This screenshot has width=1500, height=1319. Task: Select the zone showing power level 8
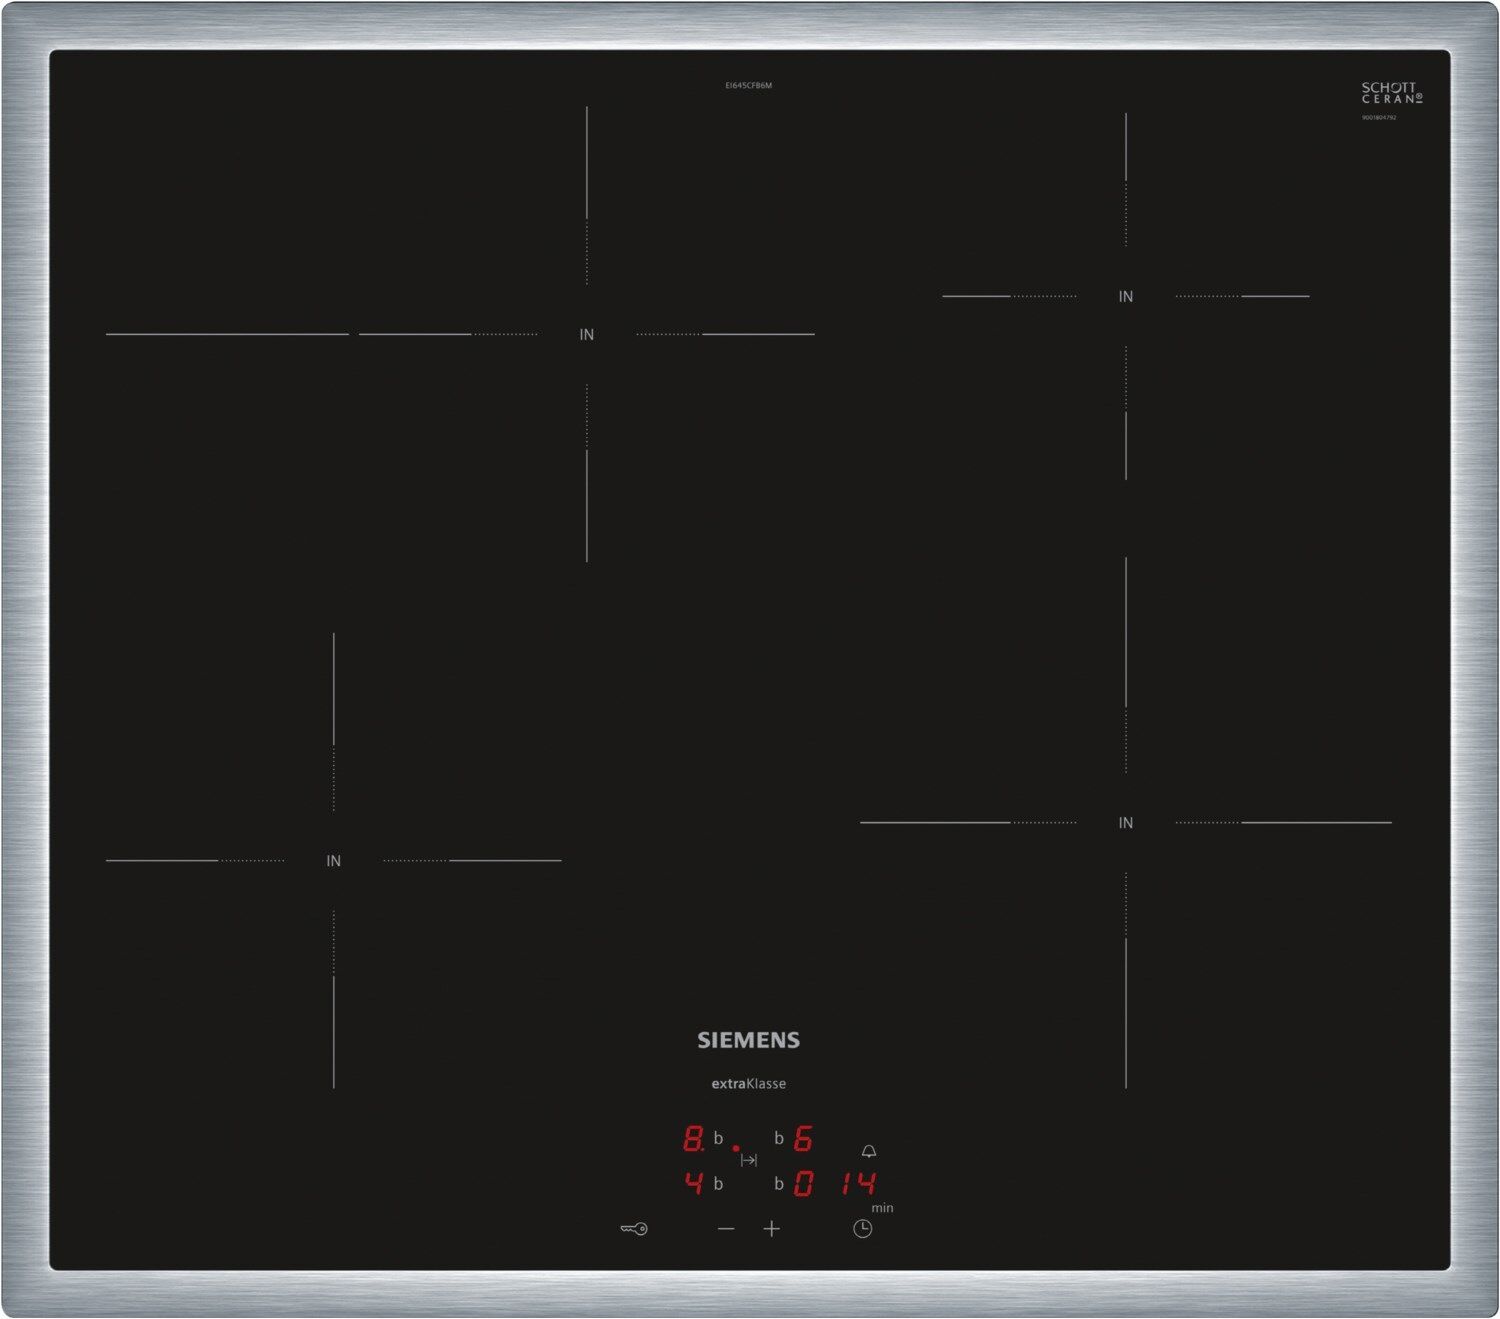[x=693, y=1138]
